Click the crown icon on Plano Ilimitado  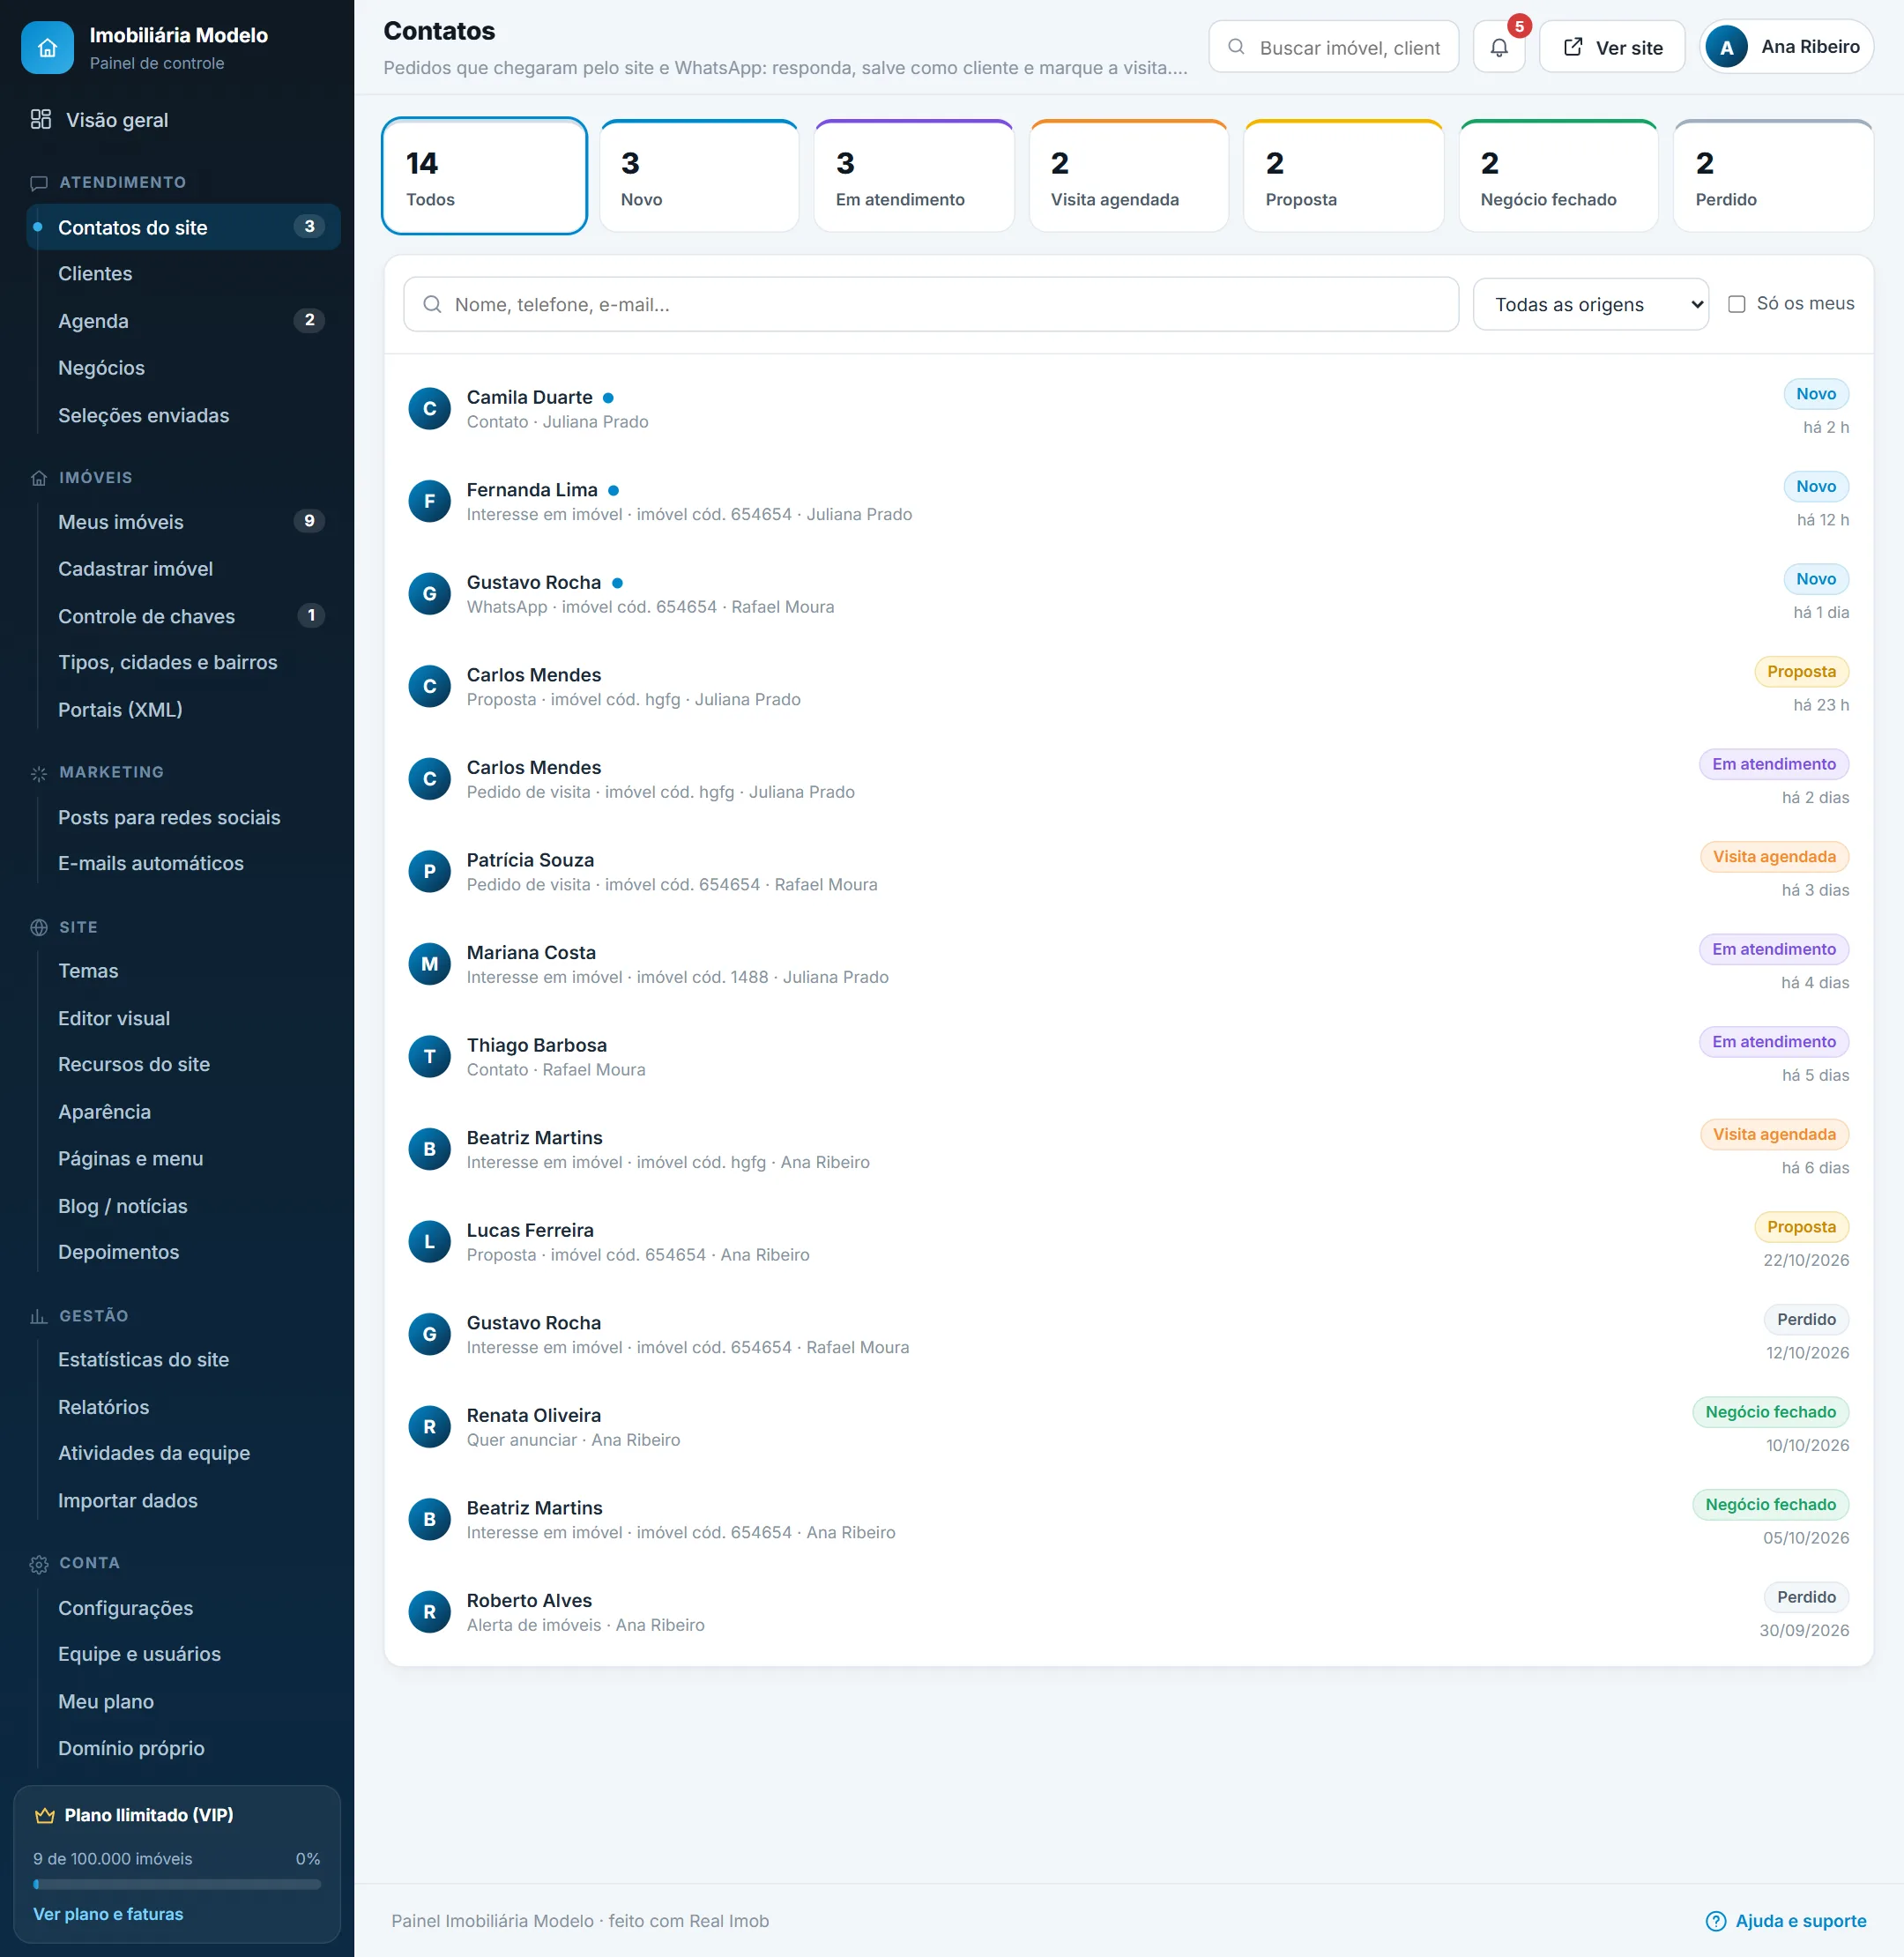[44, 1815]
